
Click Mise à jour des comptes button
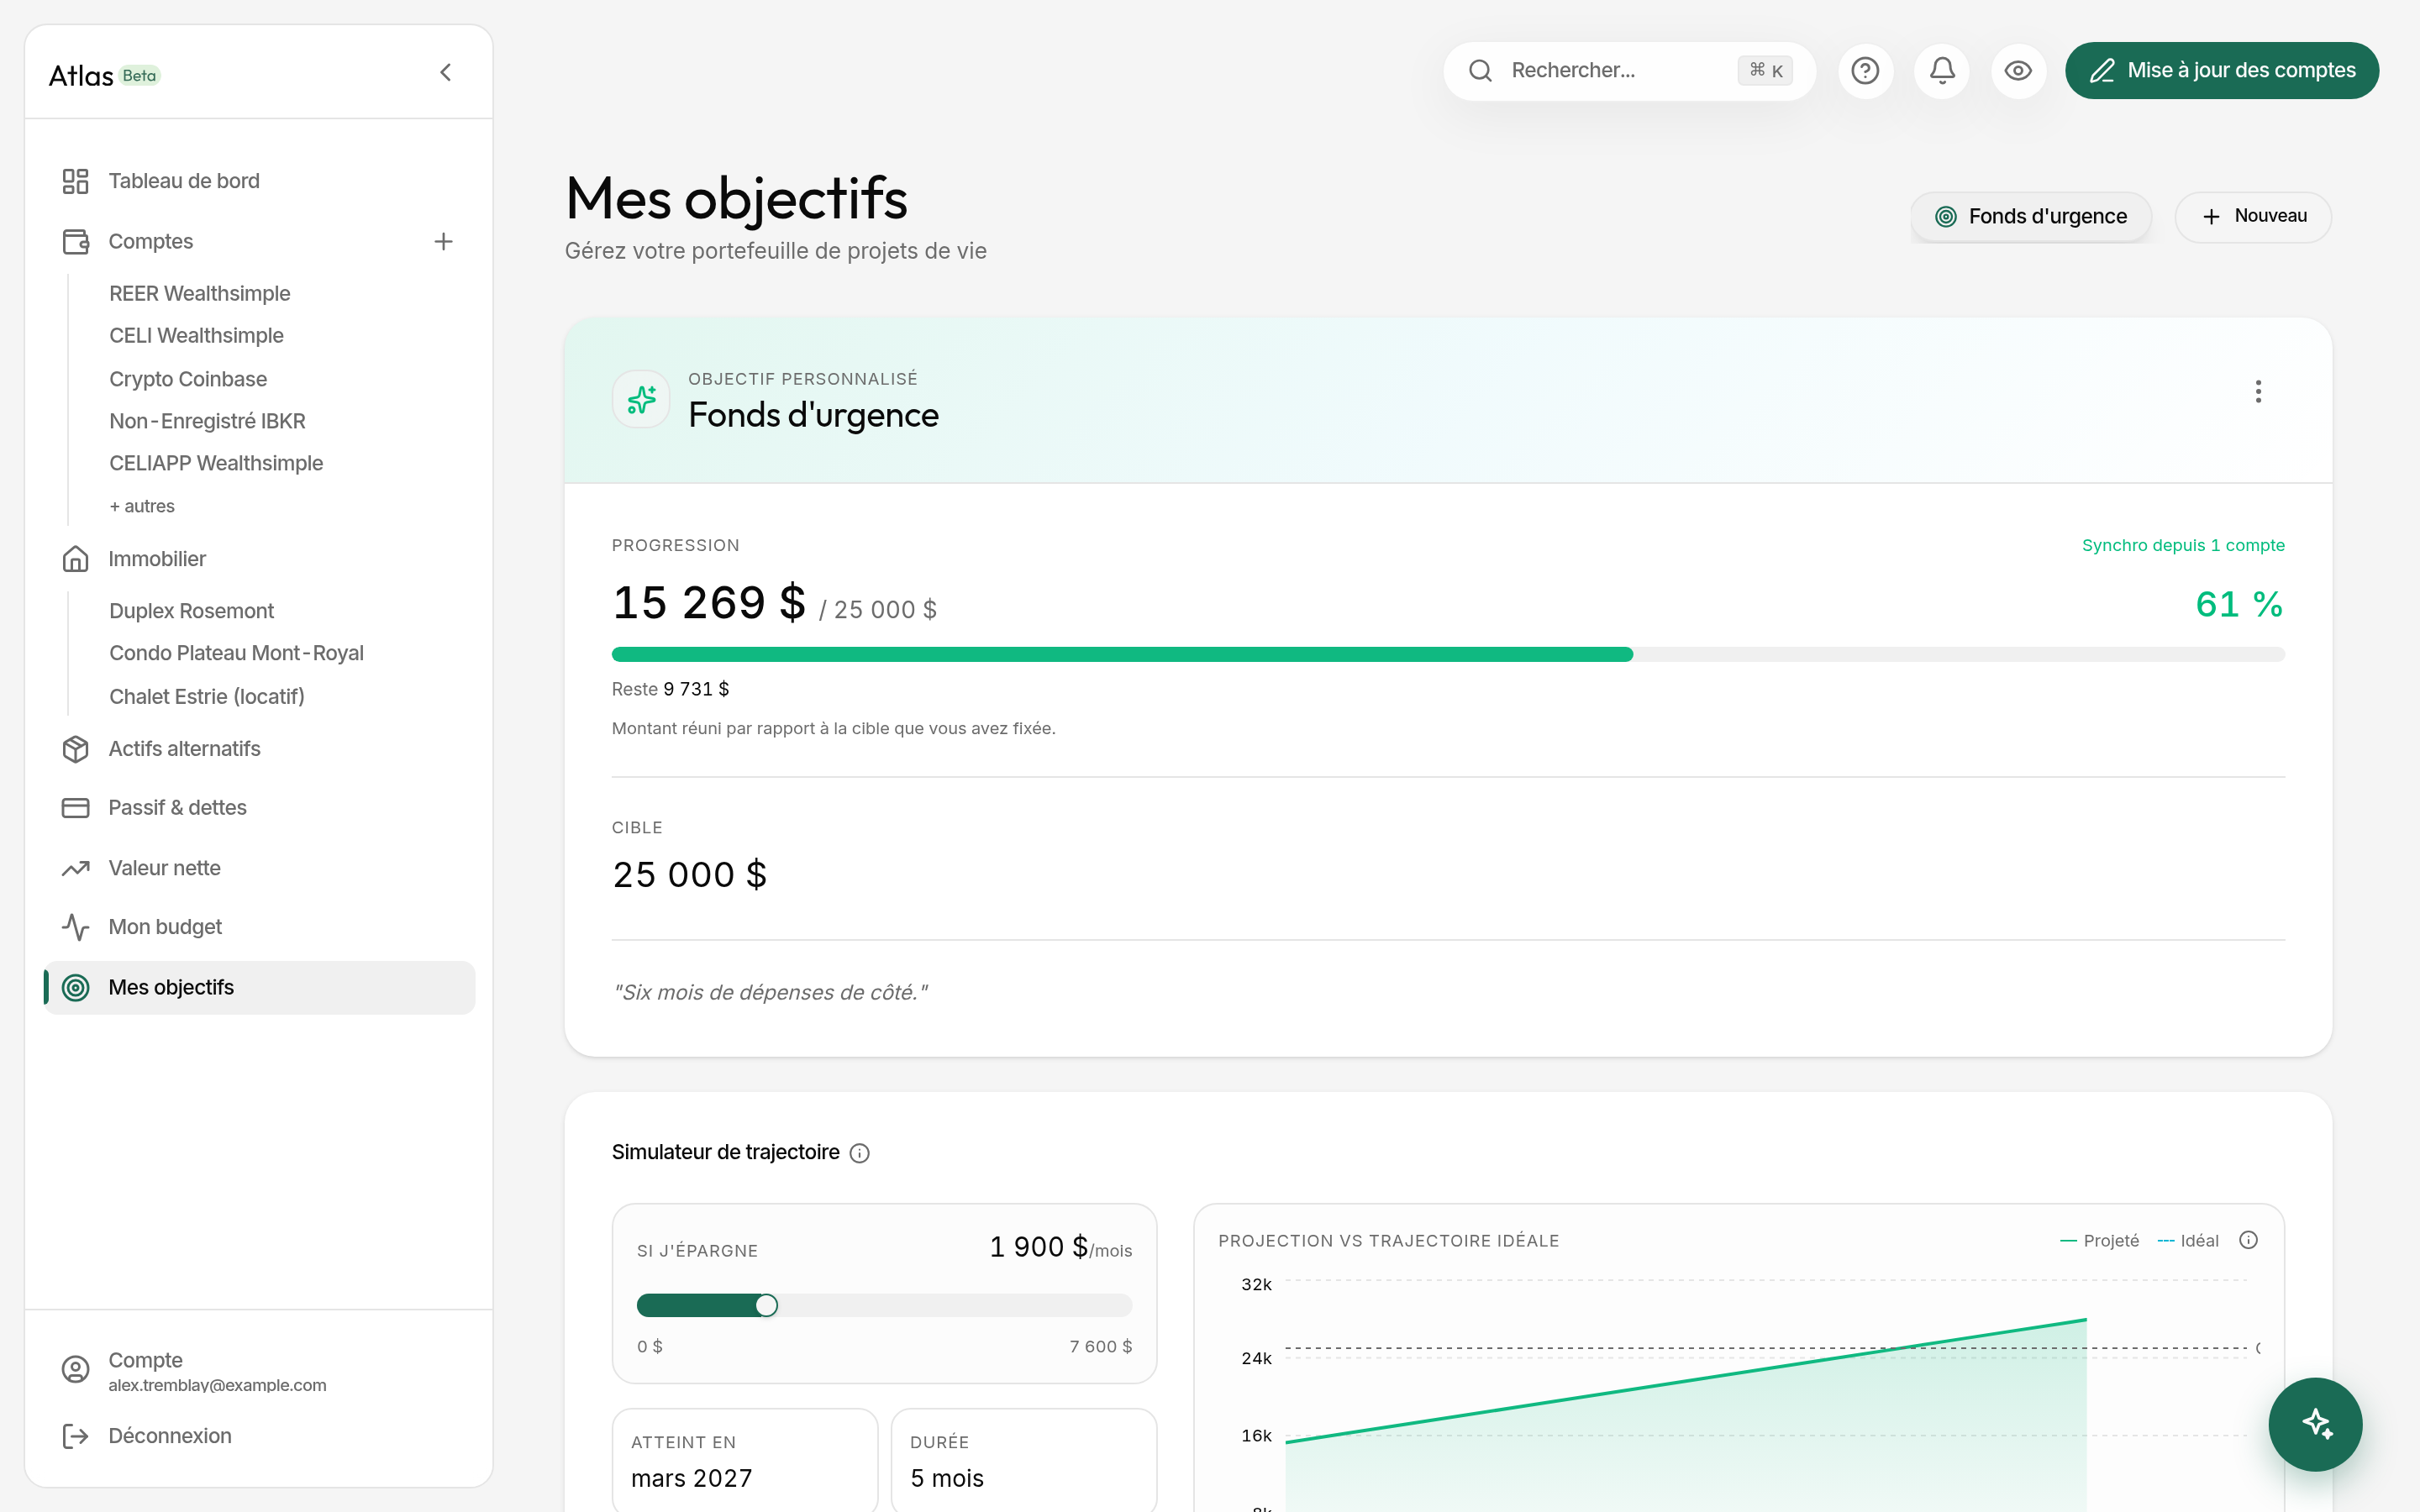coord(2222,71)
